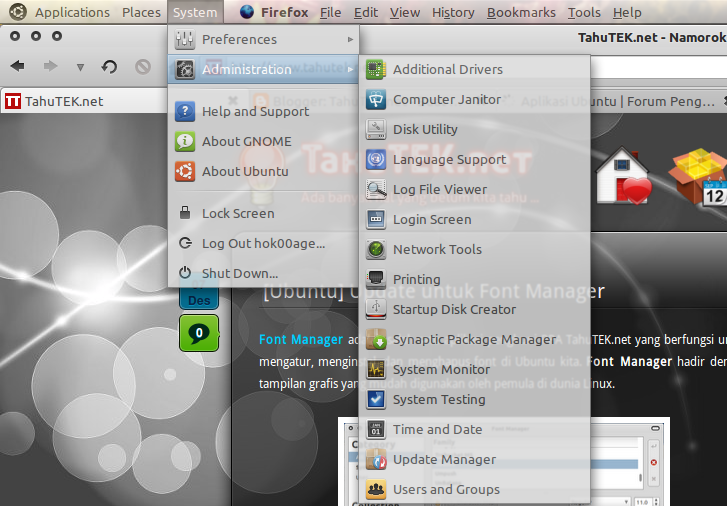The width and height of the screenshot is (727, 506).
Task: Open Users and Groups
Action: [x=446, y=490]
